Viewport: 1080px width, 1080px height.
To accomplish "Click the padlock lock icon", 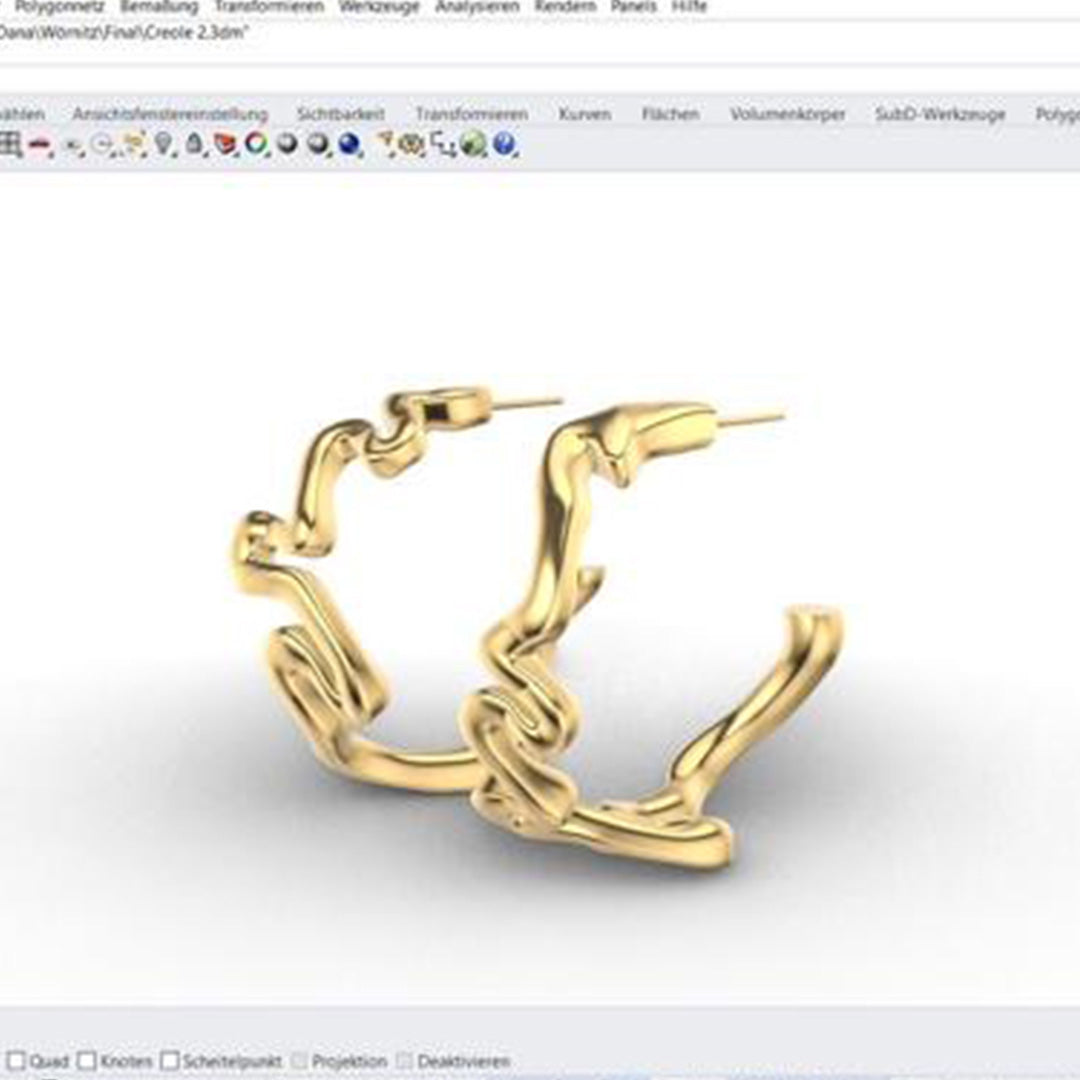I will [194, 145].
